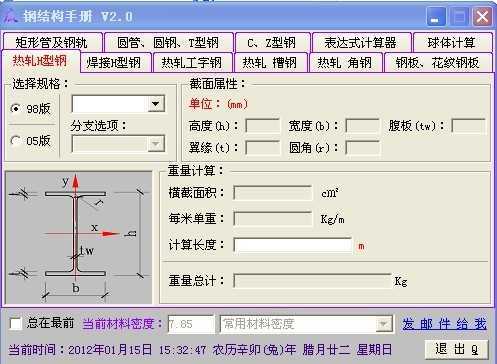Image resolution: width=497 pixels, height=364 pixels.
Task: Close the 钢结构手册 window
Action: pos(482,17)
